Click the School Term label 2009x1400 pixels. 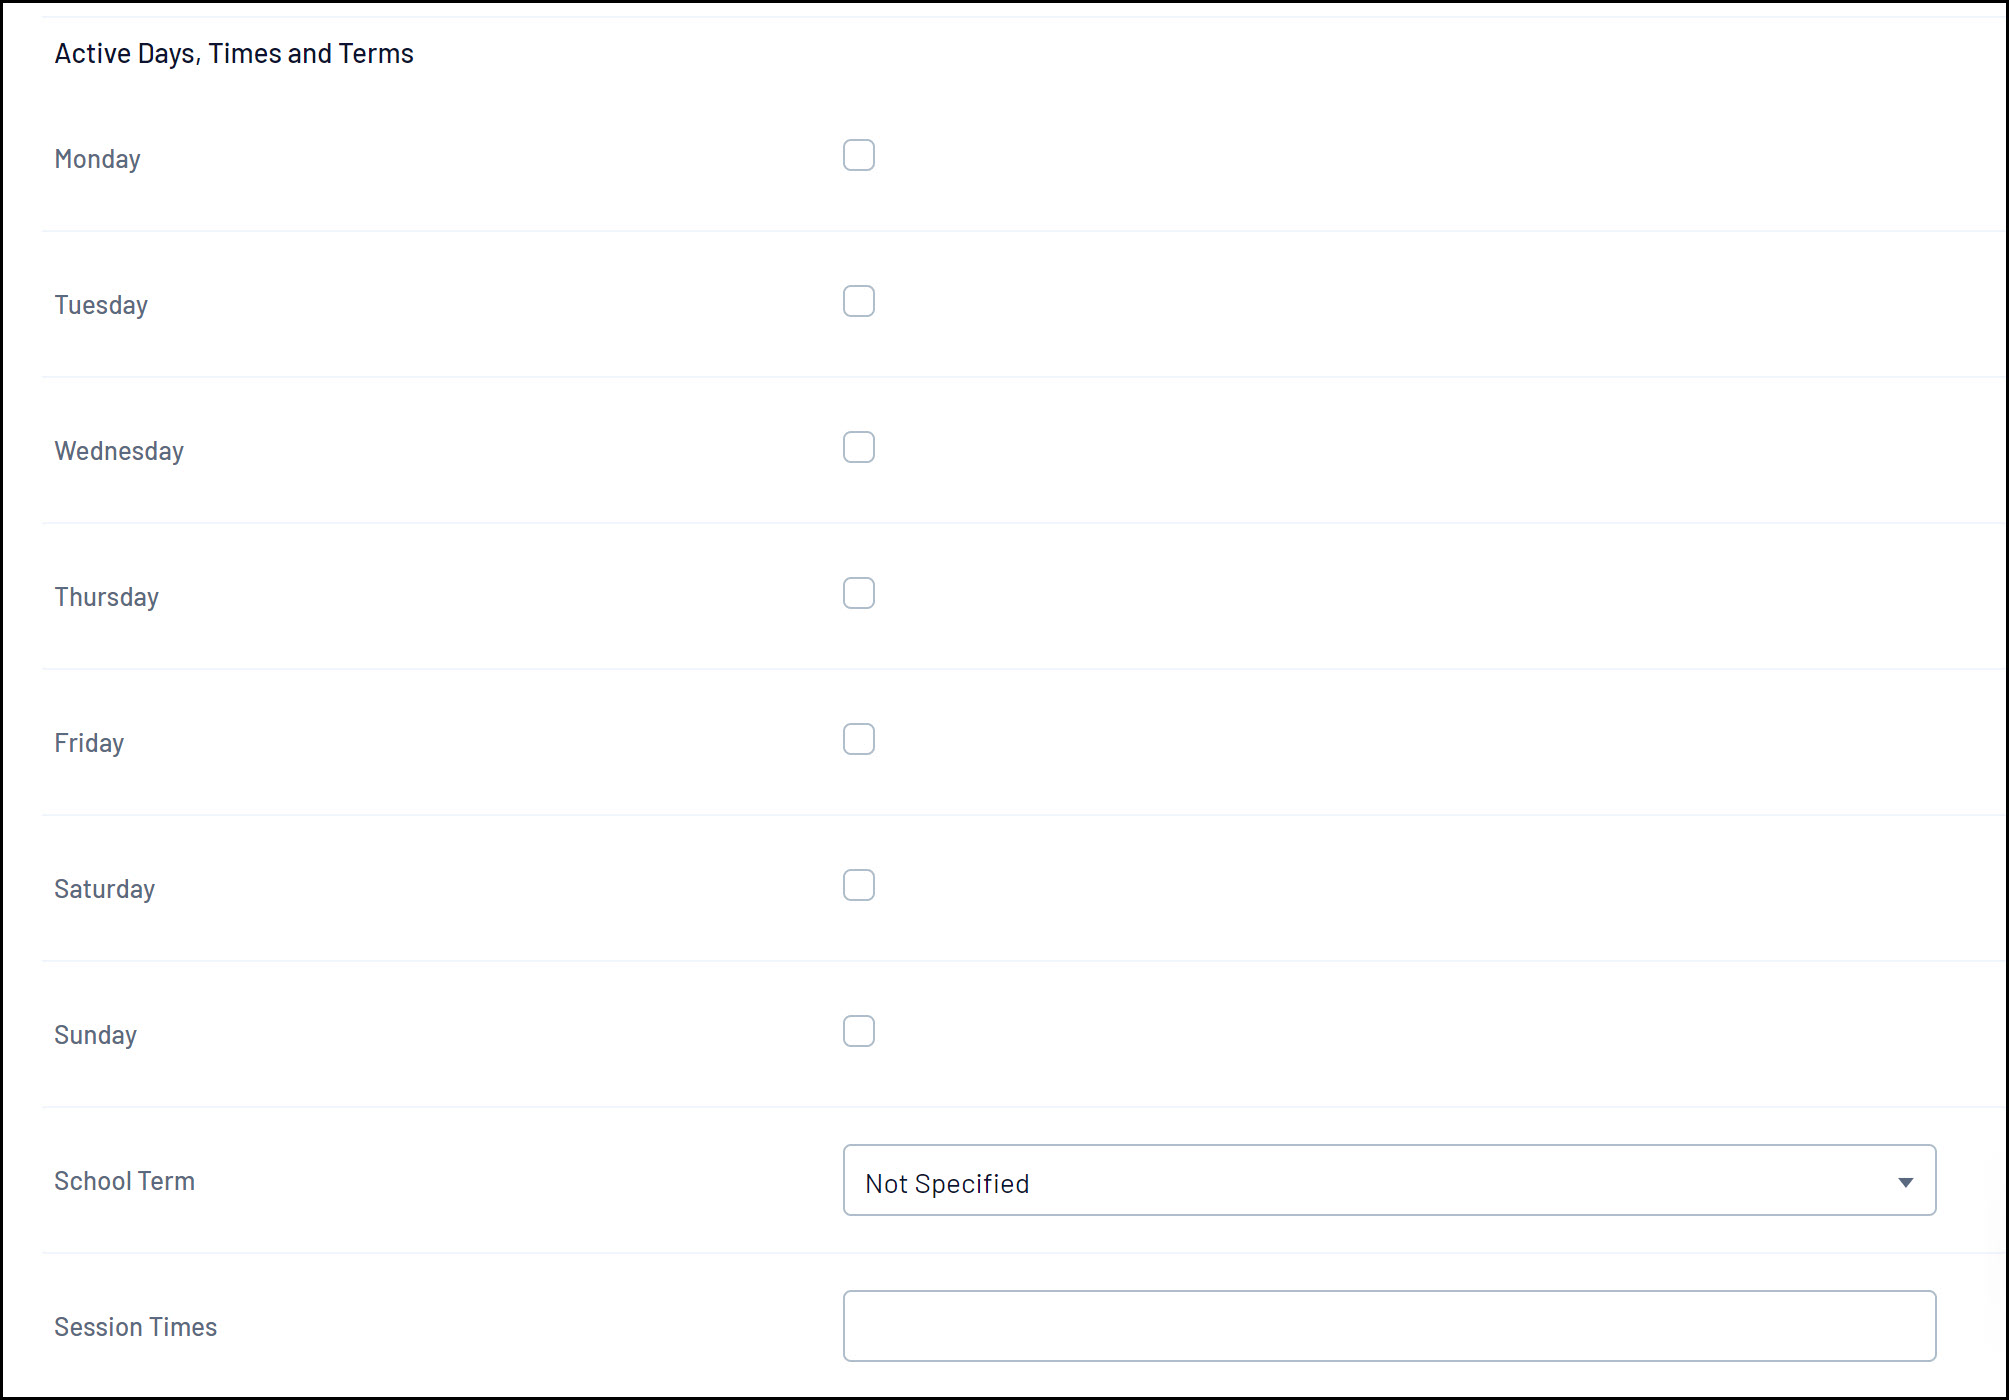click(x=124, y=1181)
